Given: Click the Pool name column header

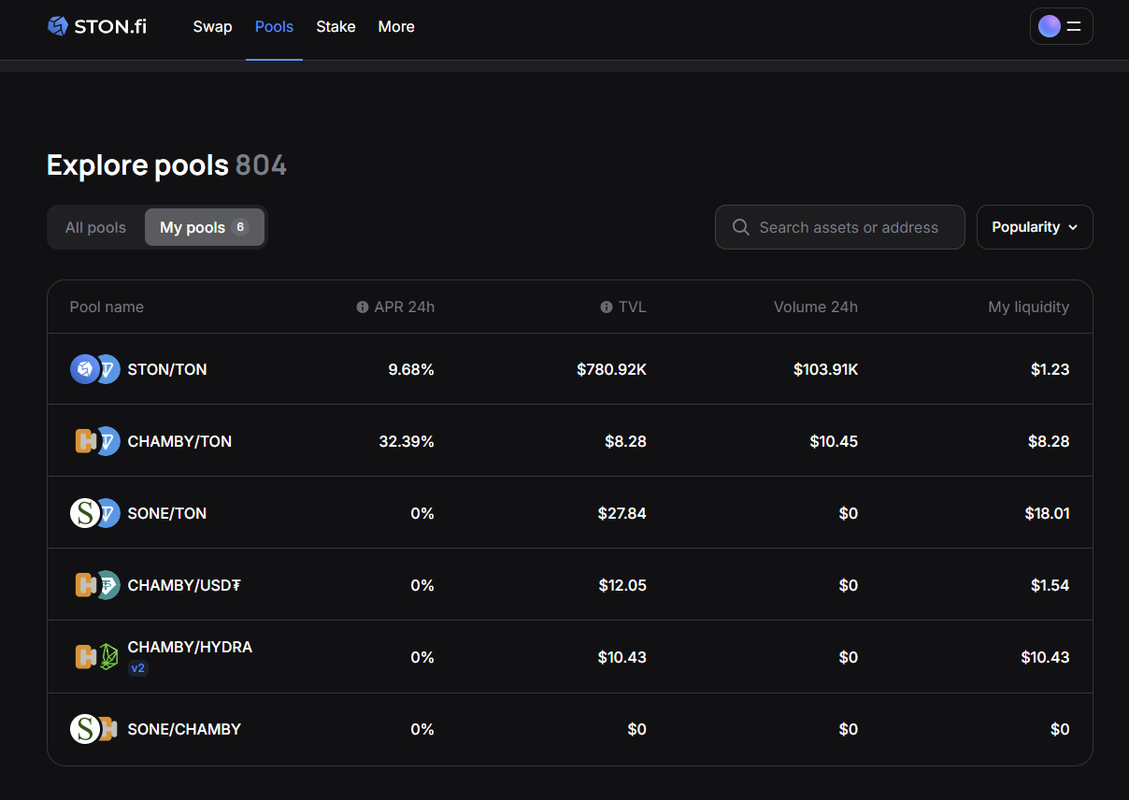Looking at the screenshot, I should click(107, 307).
